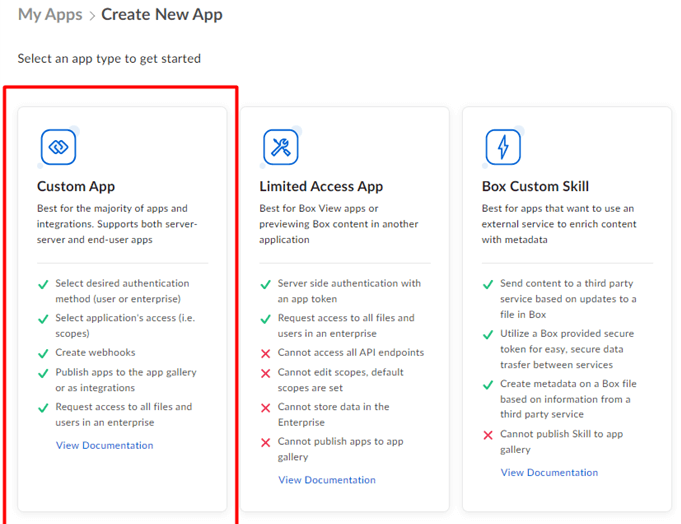Click red X beside Cannot edit scopes

pyautogui.click(x=265, y=373)
